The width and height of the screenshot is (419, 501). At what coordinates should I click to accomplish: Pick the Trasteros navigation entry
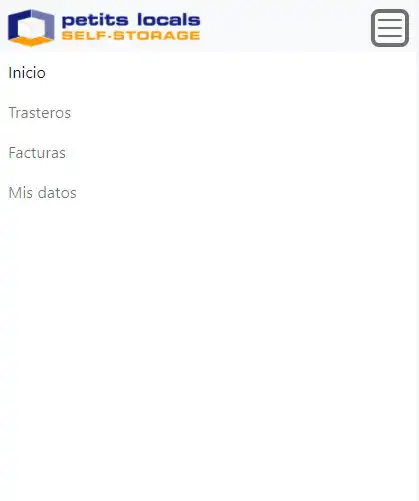[40, 113]
